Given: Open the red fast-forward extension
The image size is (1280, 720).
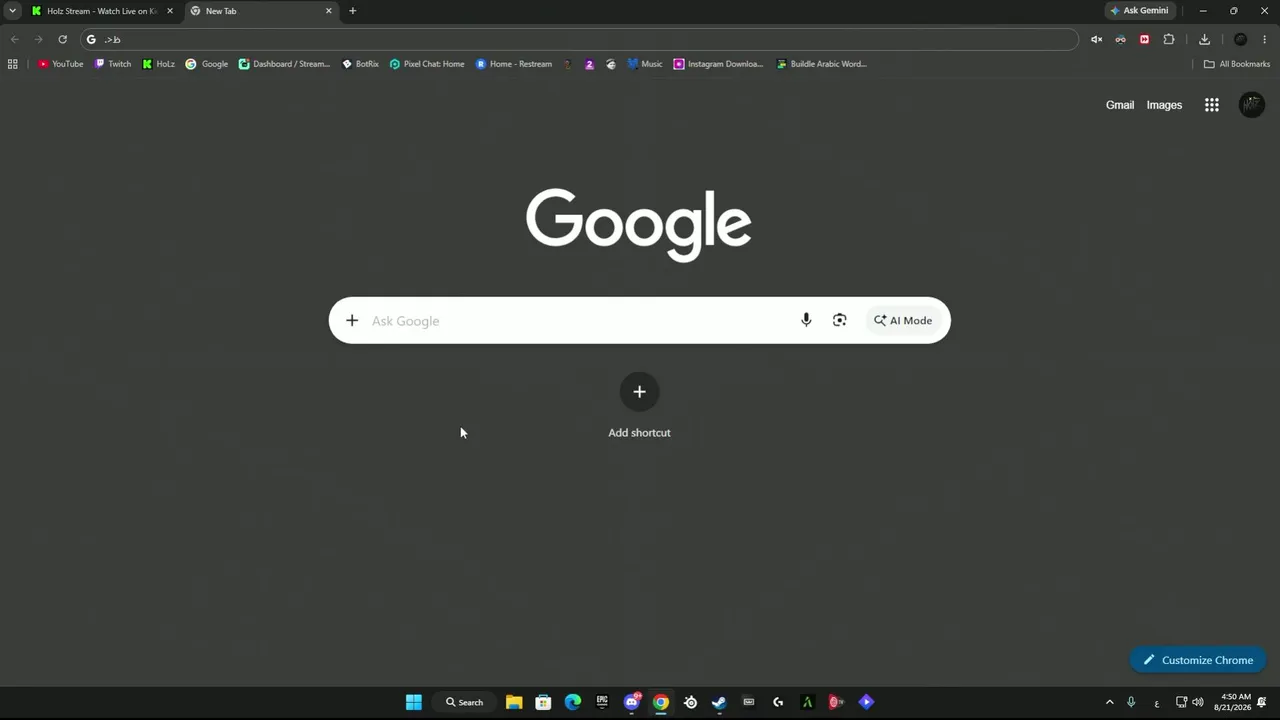Looking at the screenshot, I should [1144, 39].
